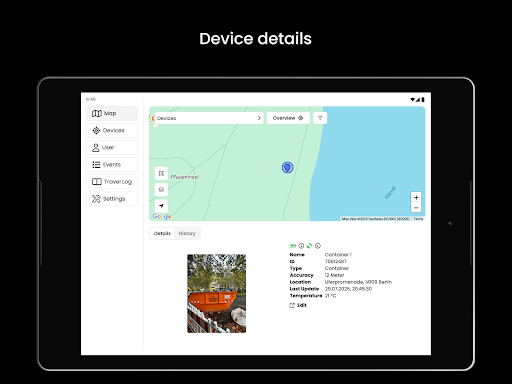Image resolution: width=512 pixels, height=384 pixels.
Task: Click the 'Uferpromenade' location value
Action: pyautogui.click(x=358, y=282)
